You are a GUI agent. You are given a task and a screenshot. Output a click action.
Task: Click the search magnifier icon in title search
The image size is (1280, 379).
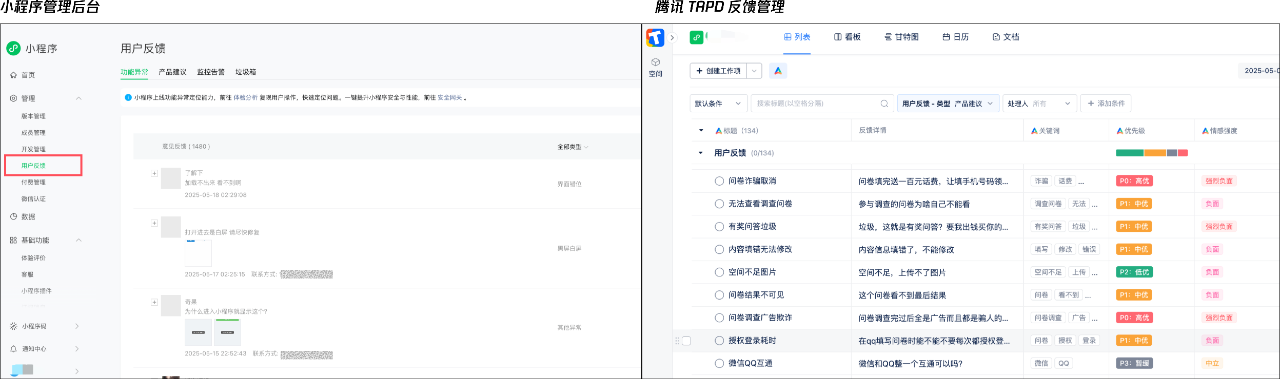pos(884,103)
